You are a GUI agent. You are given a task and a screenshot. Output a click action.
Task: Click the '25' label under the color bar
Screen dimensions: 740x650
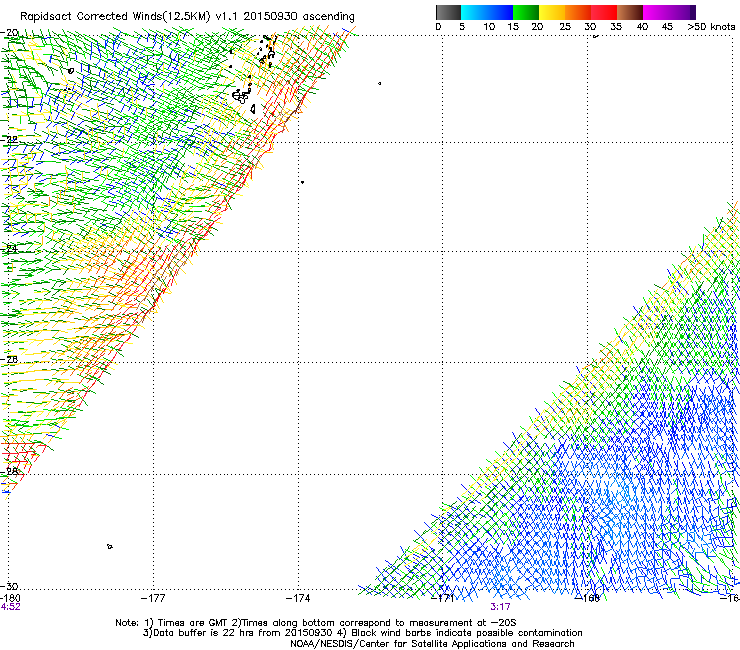[x=565, y=27]
